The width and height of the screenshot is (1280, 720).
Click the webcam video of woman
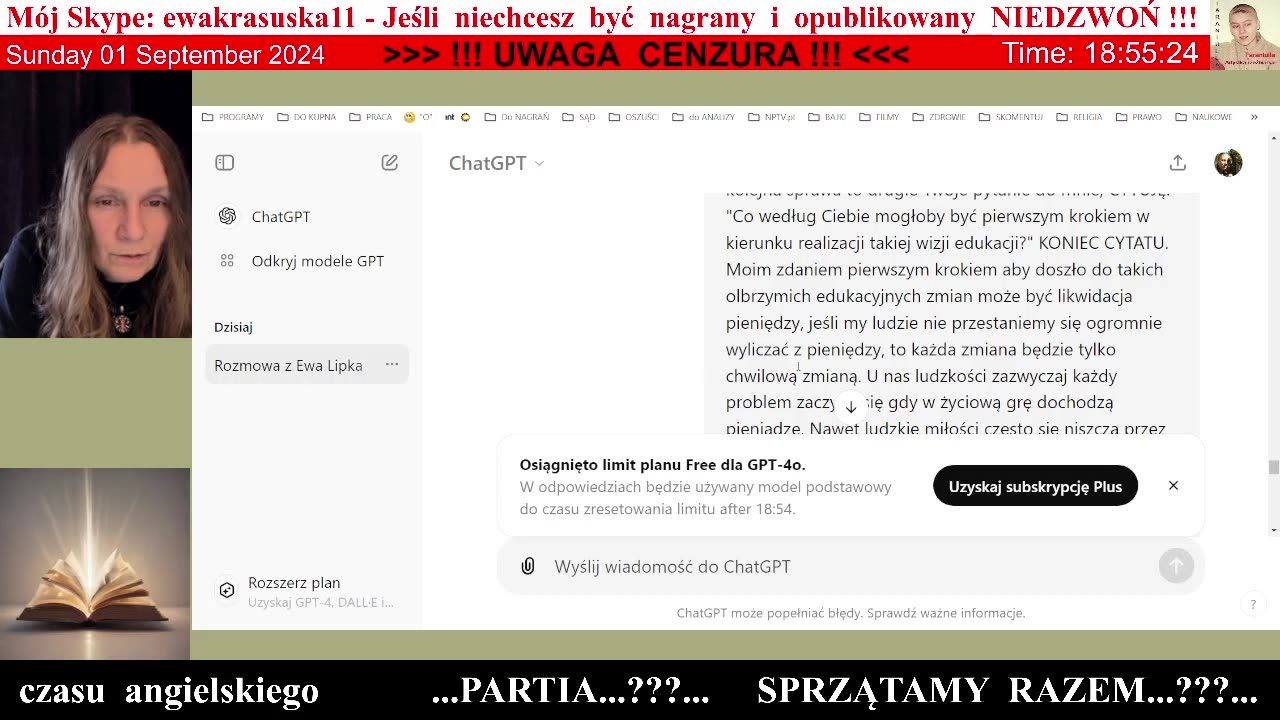[96, 204]
